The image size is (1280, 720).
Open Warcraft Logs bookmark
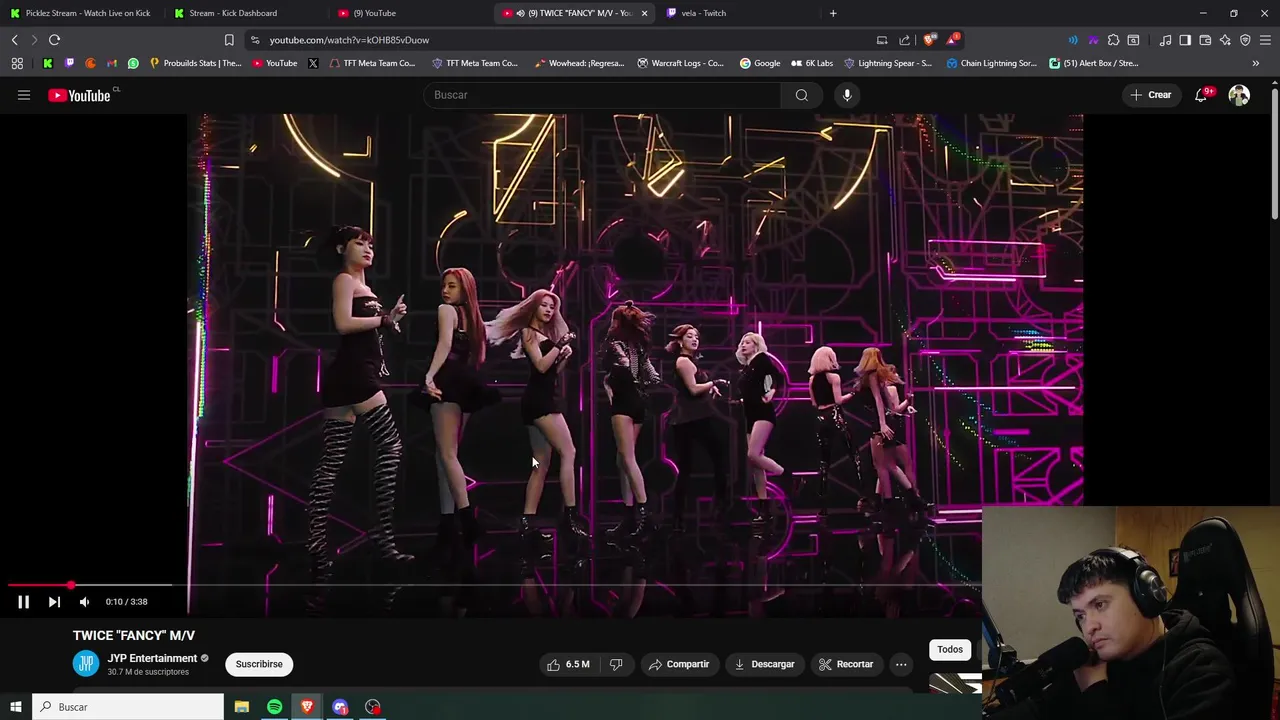(680, 63)
